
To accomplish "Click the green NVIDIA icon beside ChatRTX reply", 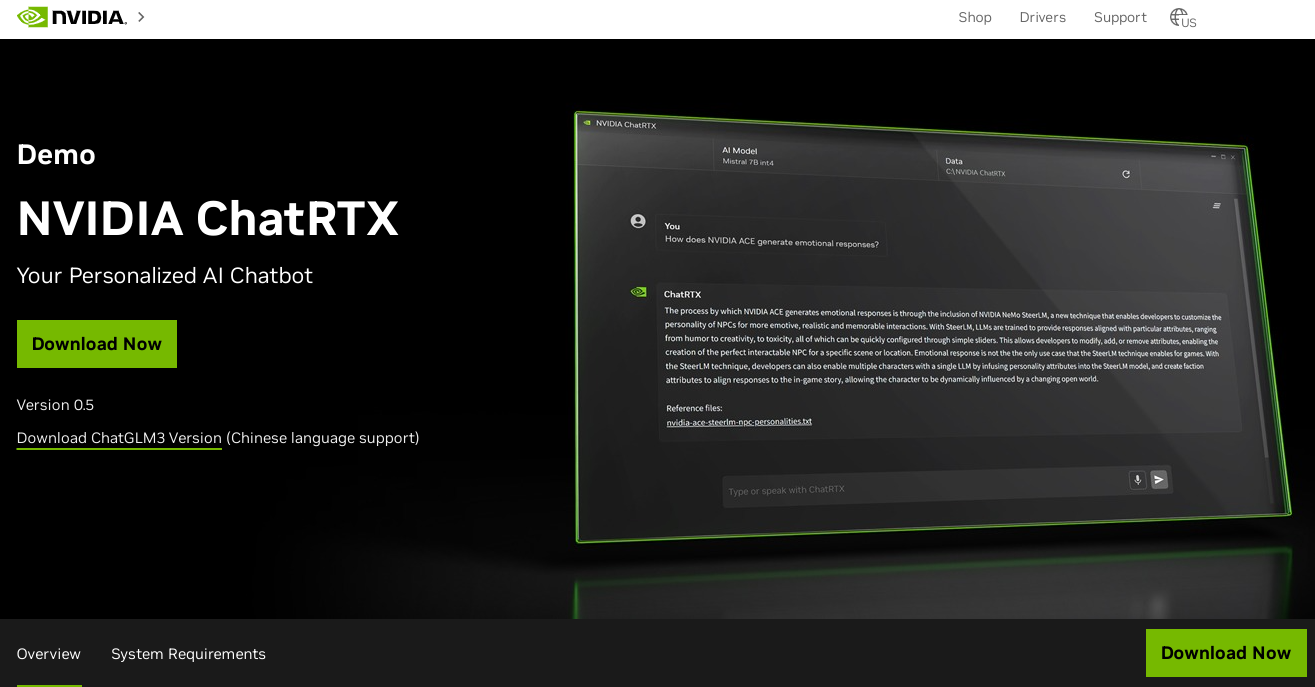I will tap(638, 292).
